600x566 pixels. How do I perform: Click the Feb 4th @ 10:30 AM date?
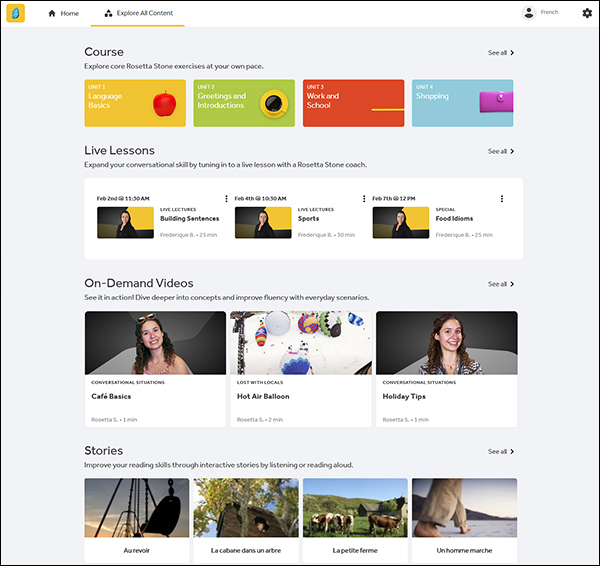click(260, 199)
